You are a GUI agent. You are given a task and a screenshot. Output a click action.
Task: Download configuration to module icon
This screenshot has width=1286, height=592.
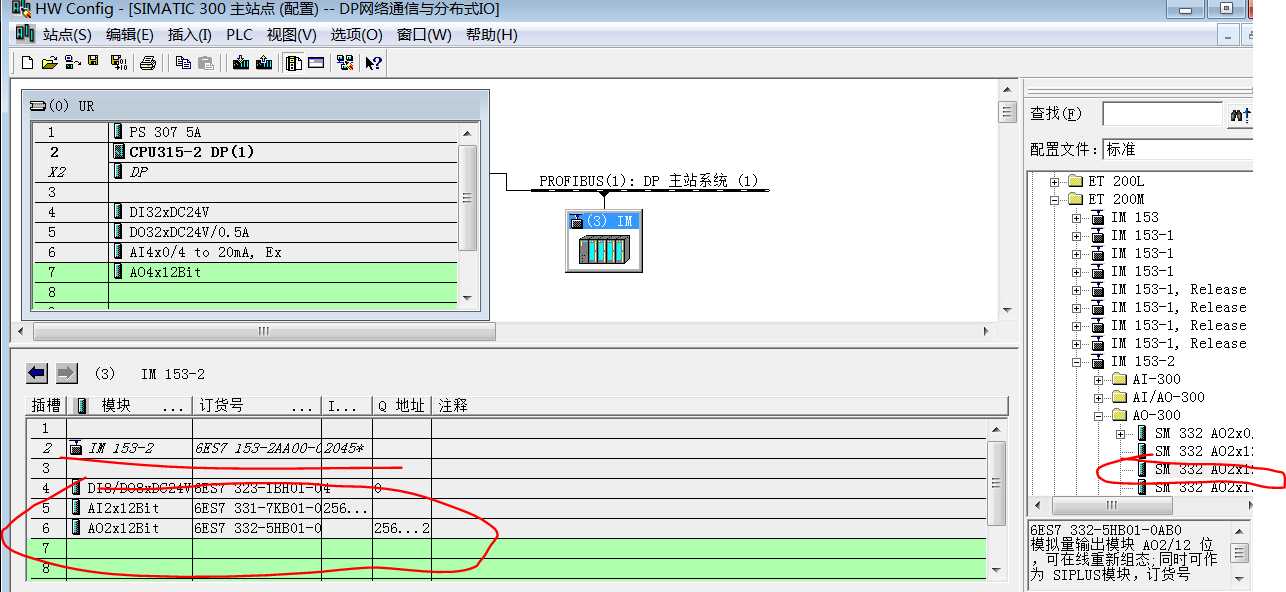coord(240,63)
